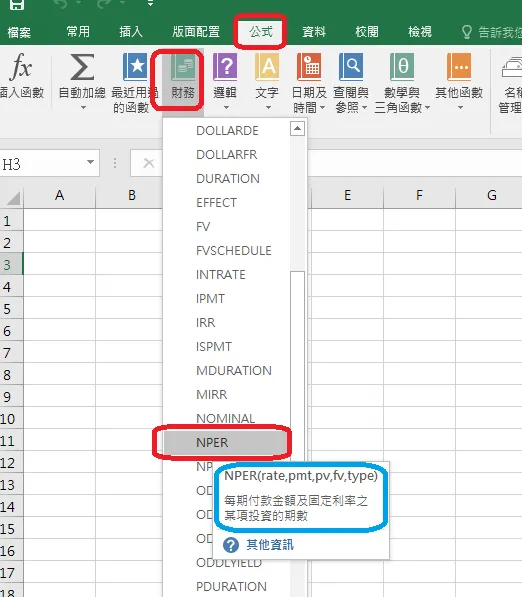Open the 其他函數 more functions library
The image size is (522, 597).
pyautogui.click(x=459, y=67)
